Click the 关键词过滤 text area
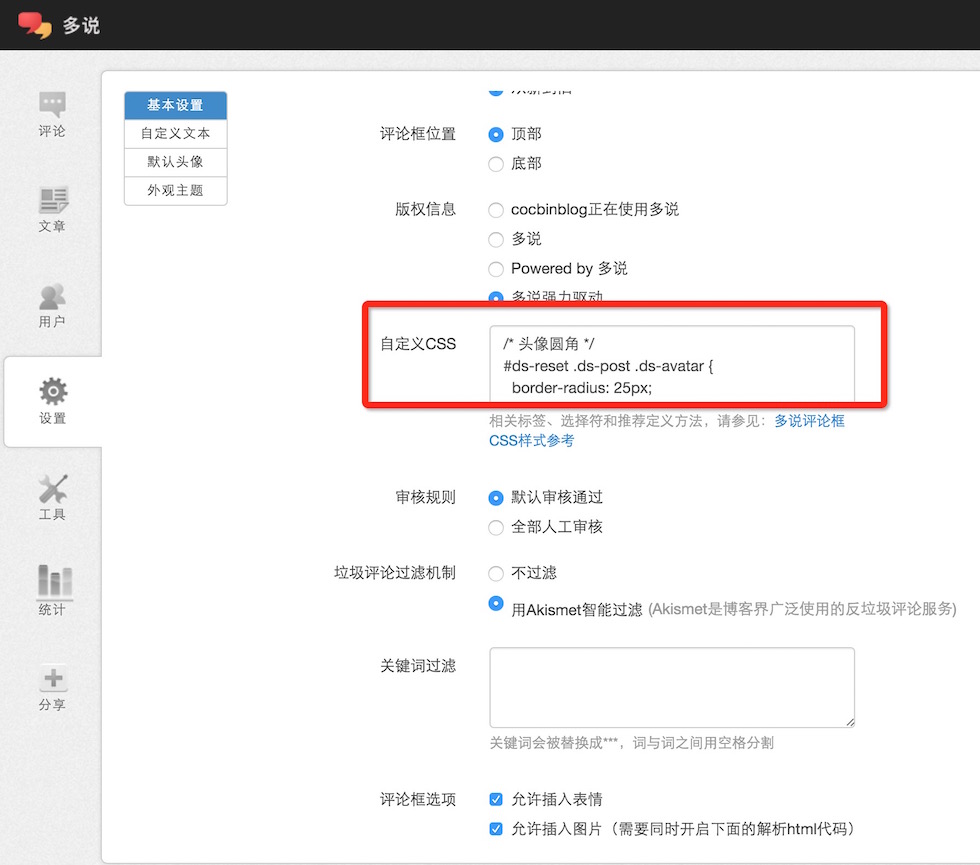Screen dimensions: 980x865 672,688
